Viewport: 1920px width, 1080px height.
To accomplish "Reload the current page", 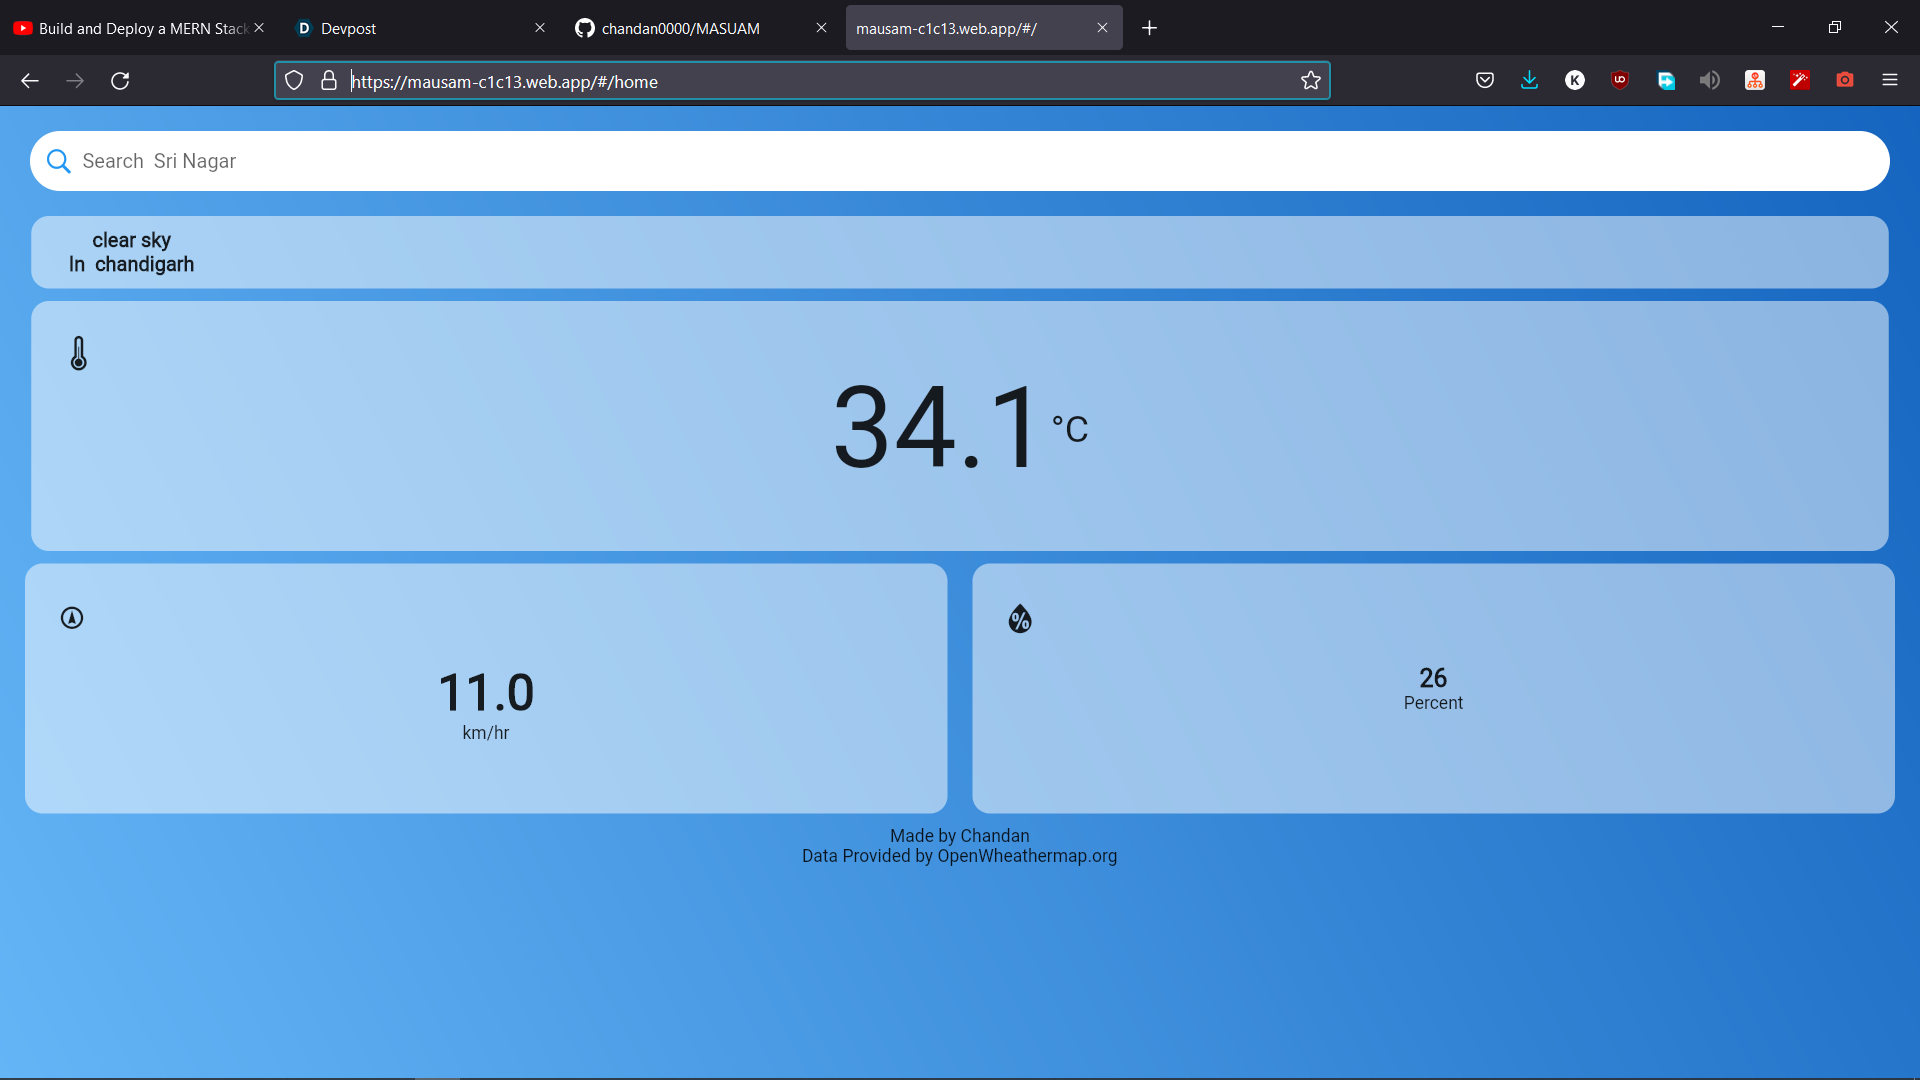I will click(120, 81).
